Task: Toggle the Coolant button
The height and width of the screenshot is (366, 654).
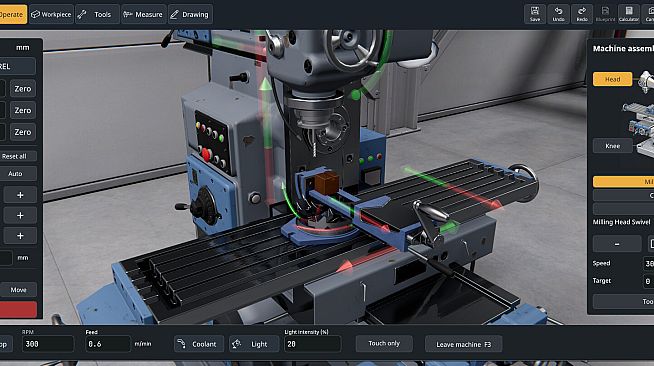Action: tap(199, 344)
